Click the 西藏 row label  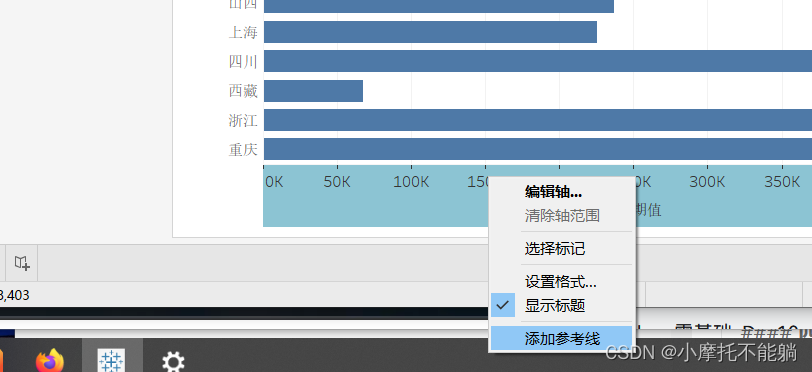click(243, 91)
